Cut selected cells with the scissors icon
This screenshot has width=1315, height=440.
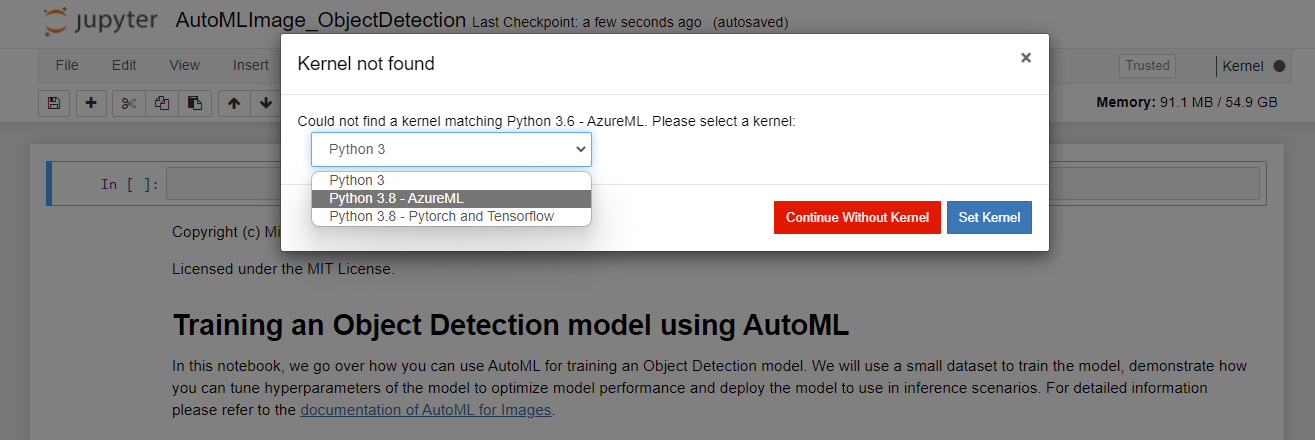tap(129, 102)
